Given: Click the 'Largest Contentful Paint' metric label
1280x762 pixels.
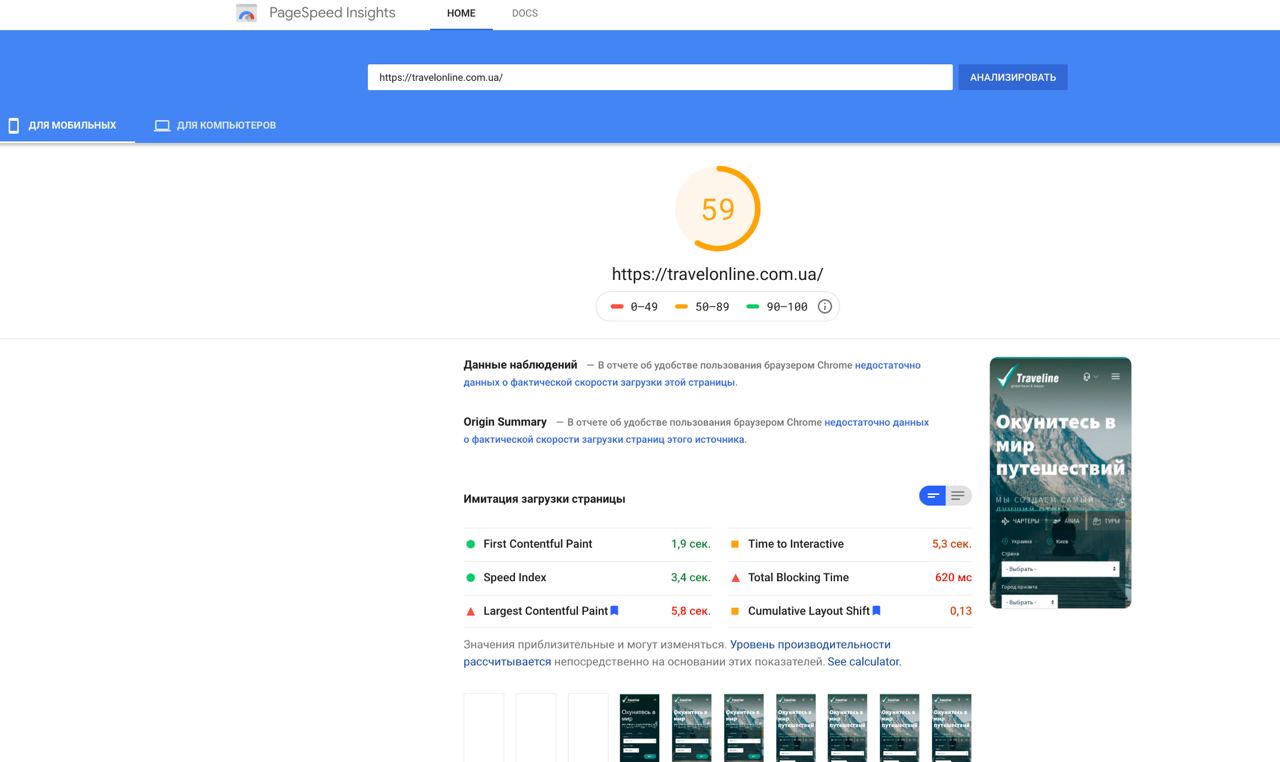Looking at the screenshot, I should coord(546,611).
